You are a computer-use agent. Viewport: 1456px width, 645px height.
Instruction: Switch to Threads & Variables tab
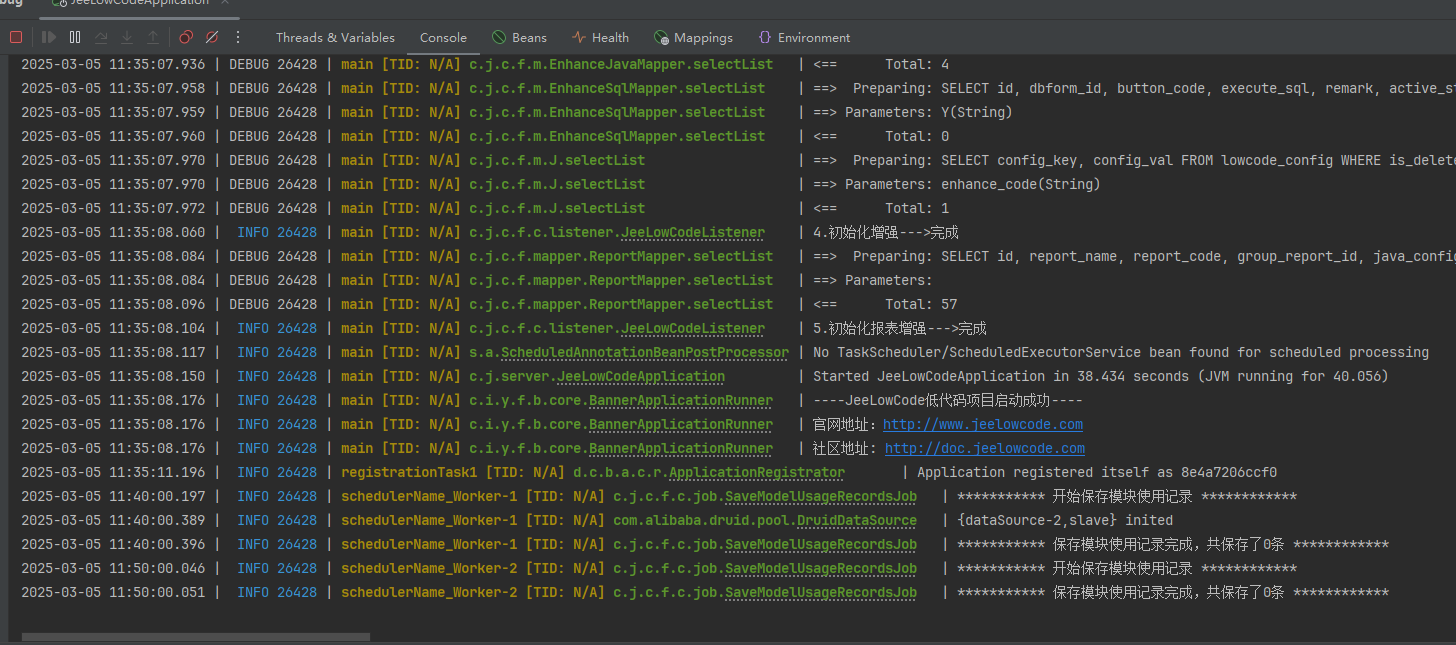[335, 38]
